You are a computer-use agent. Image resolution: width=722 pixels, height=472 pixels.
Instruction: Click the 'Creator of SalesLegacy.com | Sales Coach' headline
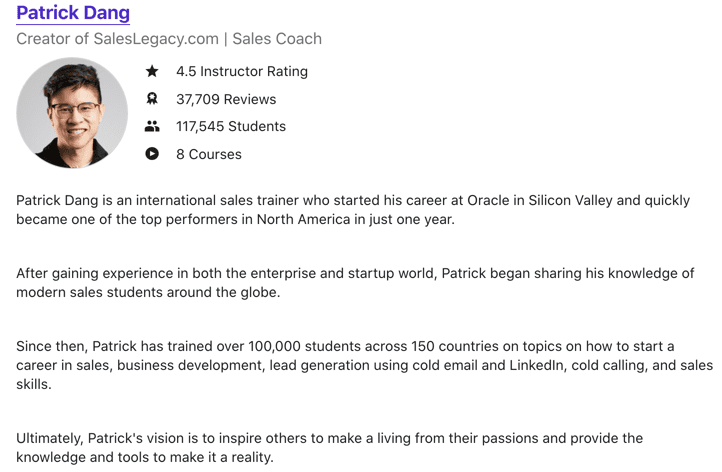[x=169, y=39]
